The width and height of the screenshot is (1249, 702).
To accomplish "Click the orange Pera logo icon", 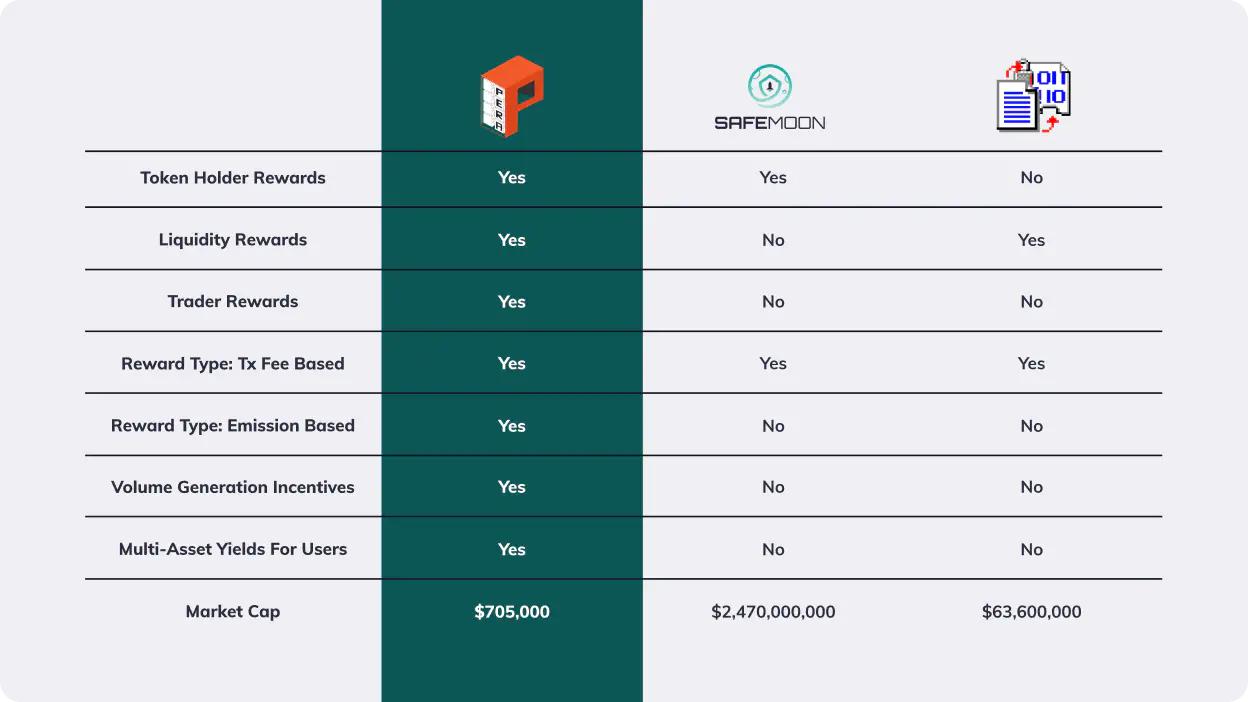I will [512, 95].
